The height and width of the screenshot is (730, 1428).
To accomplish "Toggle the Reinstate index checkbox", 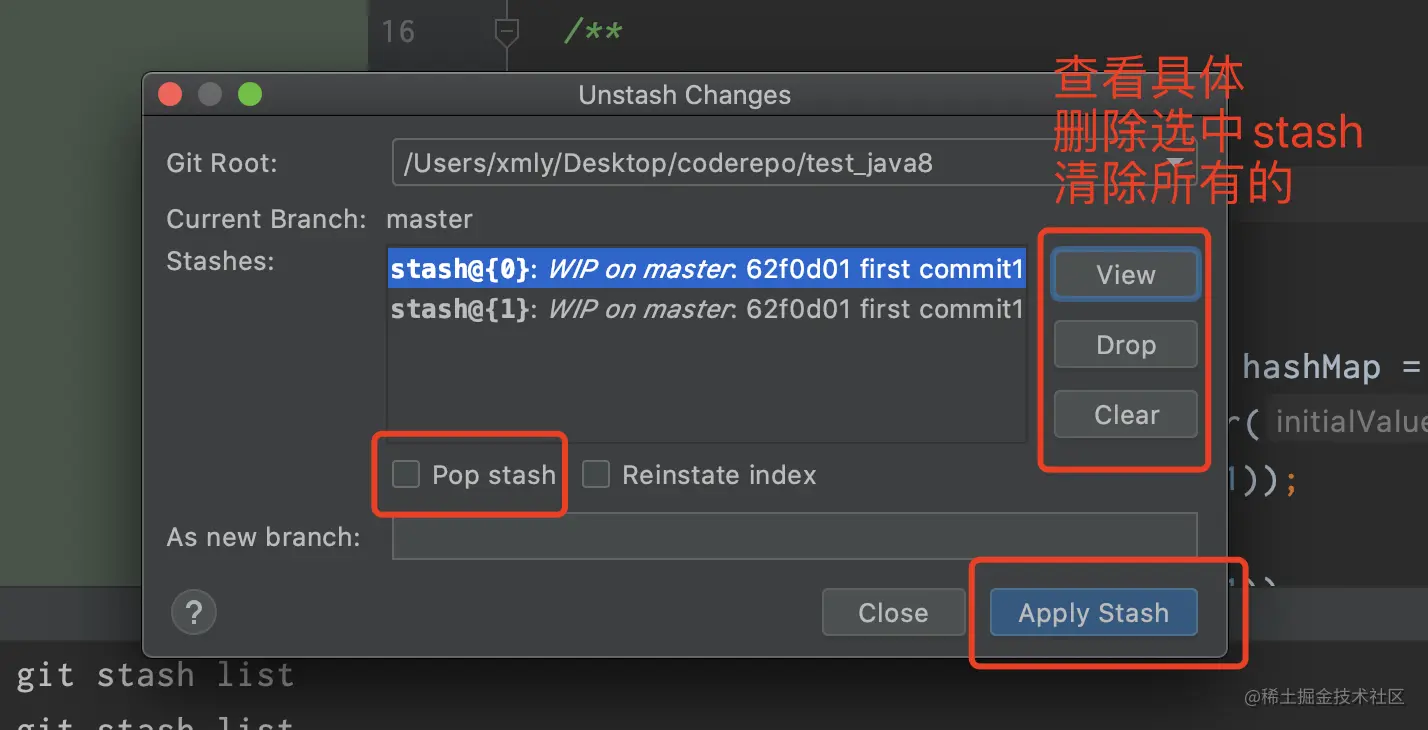I will [596, 474].
